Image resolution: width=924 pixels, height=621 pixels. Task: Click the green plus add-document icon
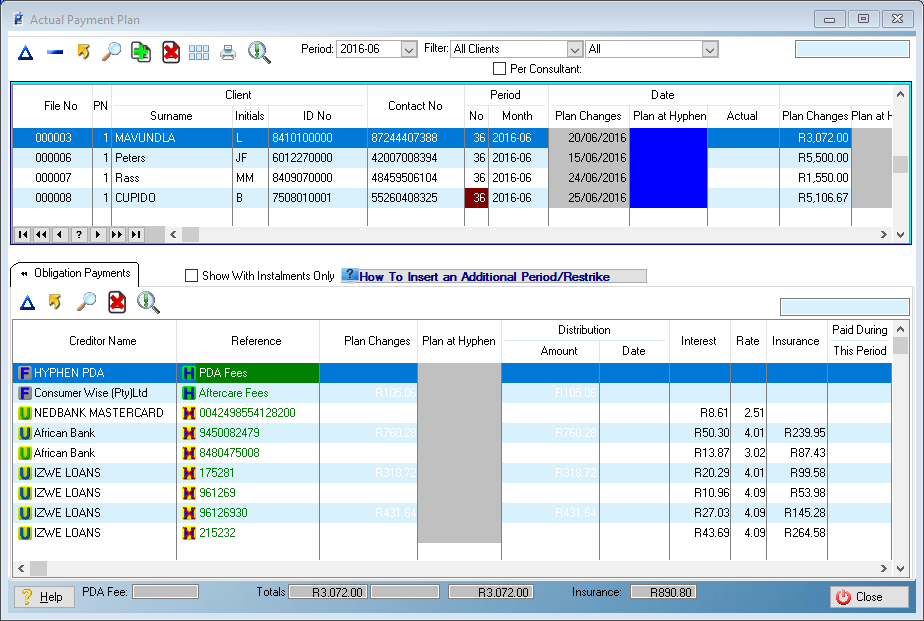tap(141, 53)
